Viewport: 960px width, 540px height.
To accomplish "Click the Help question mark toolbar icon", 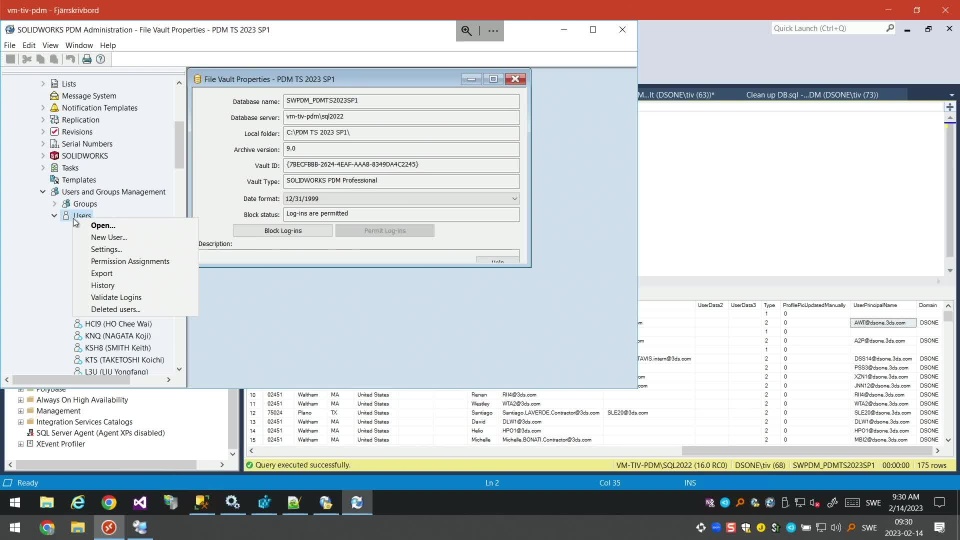I will click(x=100, y=59).
